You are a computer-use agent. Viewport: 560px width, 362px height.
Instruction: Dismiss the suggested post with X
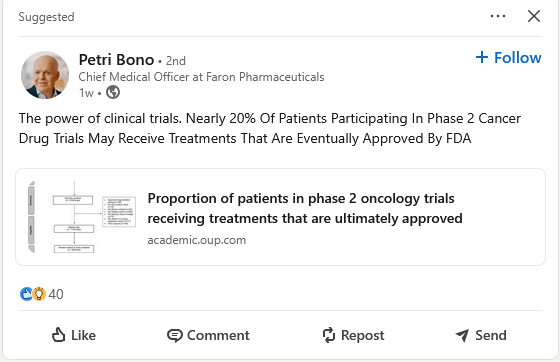click(x=534, y=16)
